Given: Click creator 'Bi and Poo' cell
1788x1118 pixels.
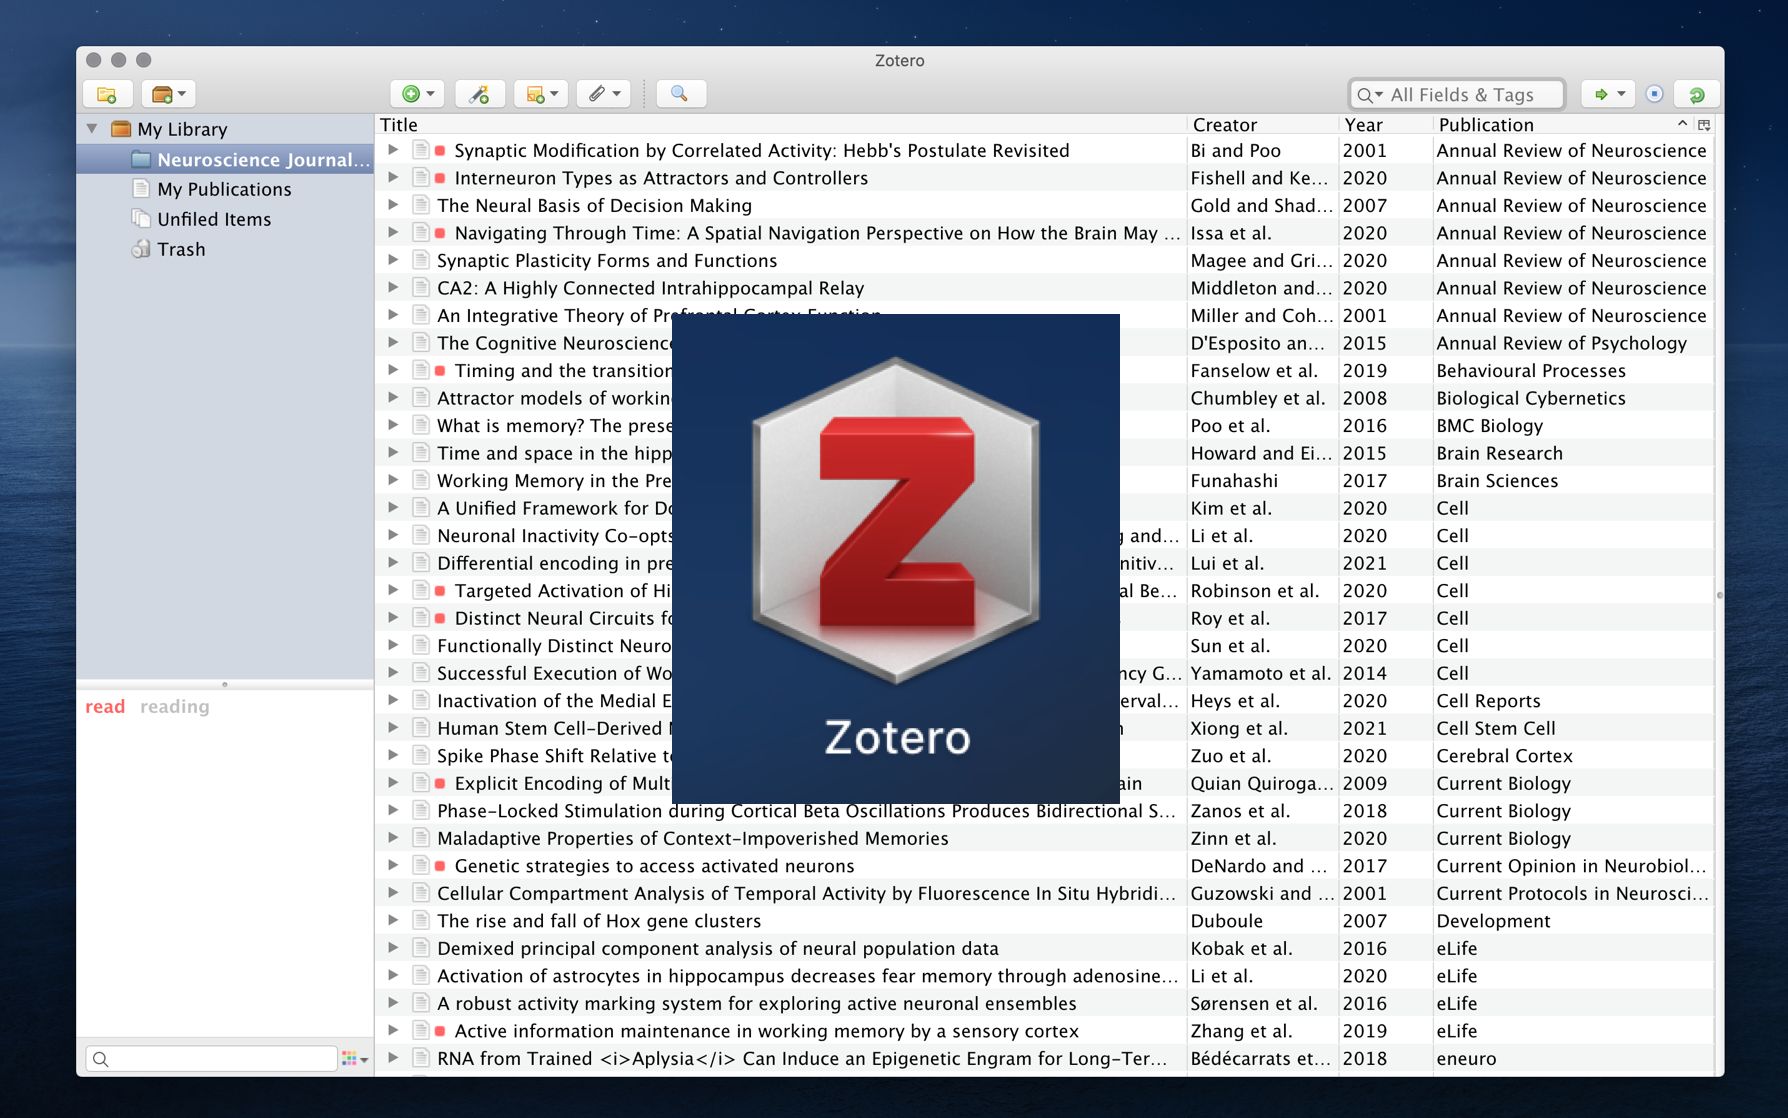Looking at the screenshot, I should [1235, 150].
